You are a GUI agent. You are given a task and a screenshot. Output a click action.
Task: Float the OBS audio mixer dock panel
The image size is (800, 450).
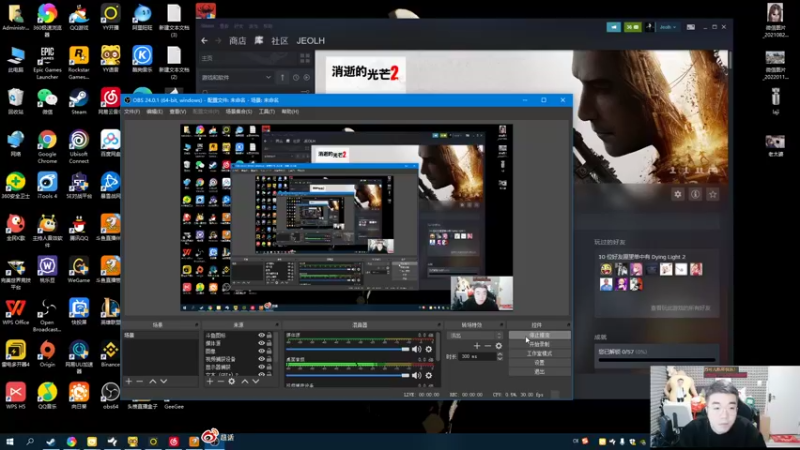pos(439,325)
